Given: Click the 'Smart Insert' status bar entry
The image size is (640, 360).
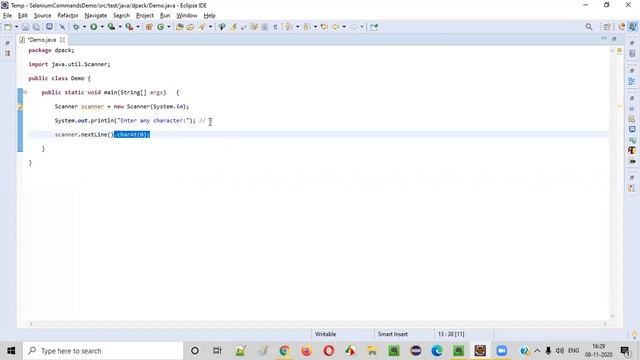Looking at the screenshot, I should (x=393, y=334).
